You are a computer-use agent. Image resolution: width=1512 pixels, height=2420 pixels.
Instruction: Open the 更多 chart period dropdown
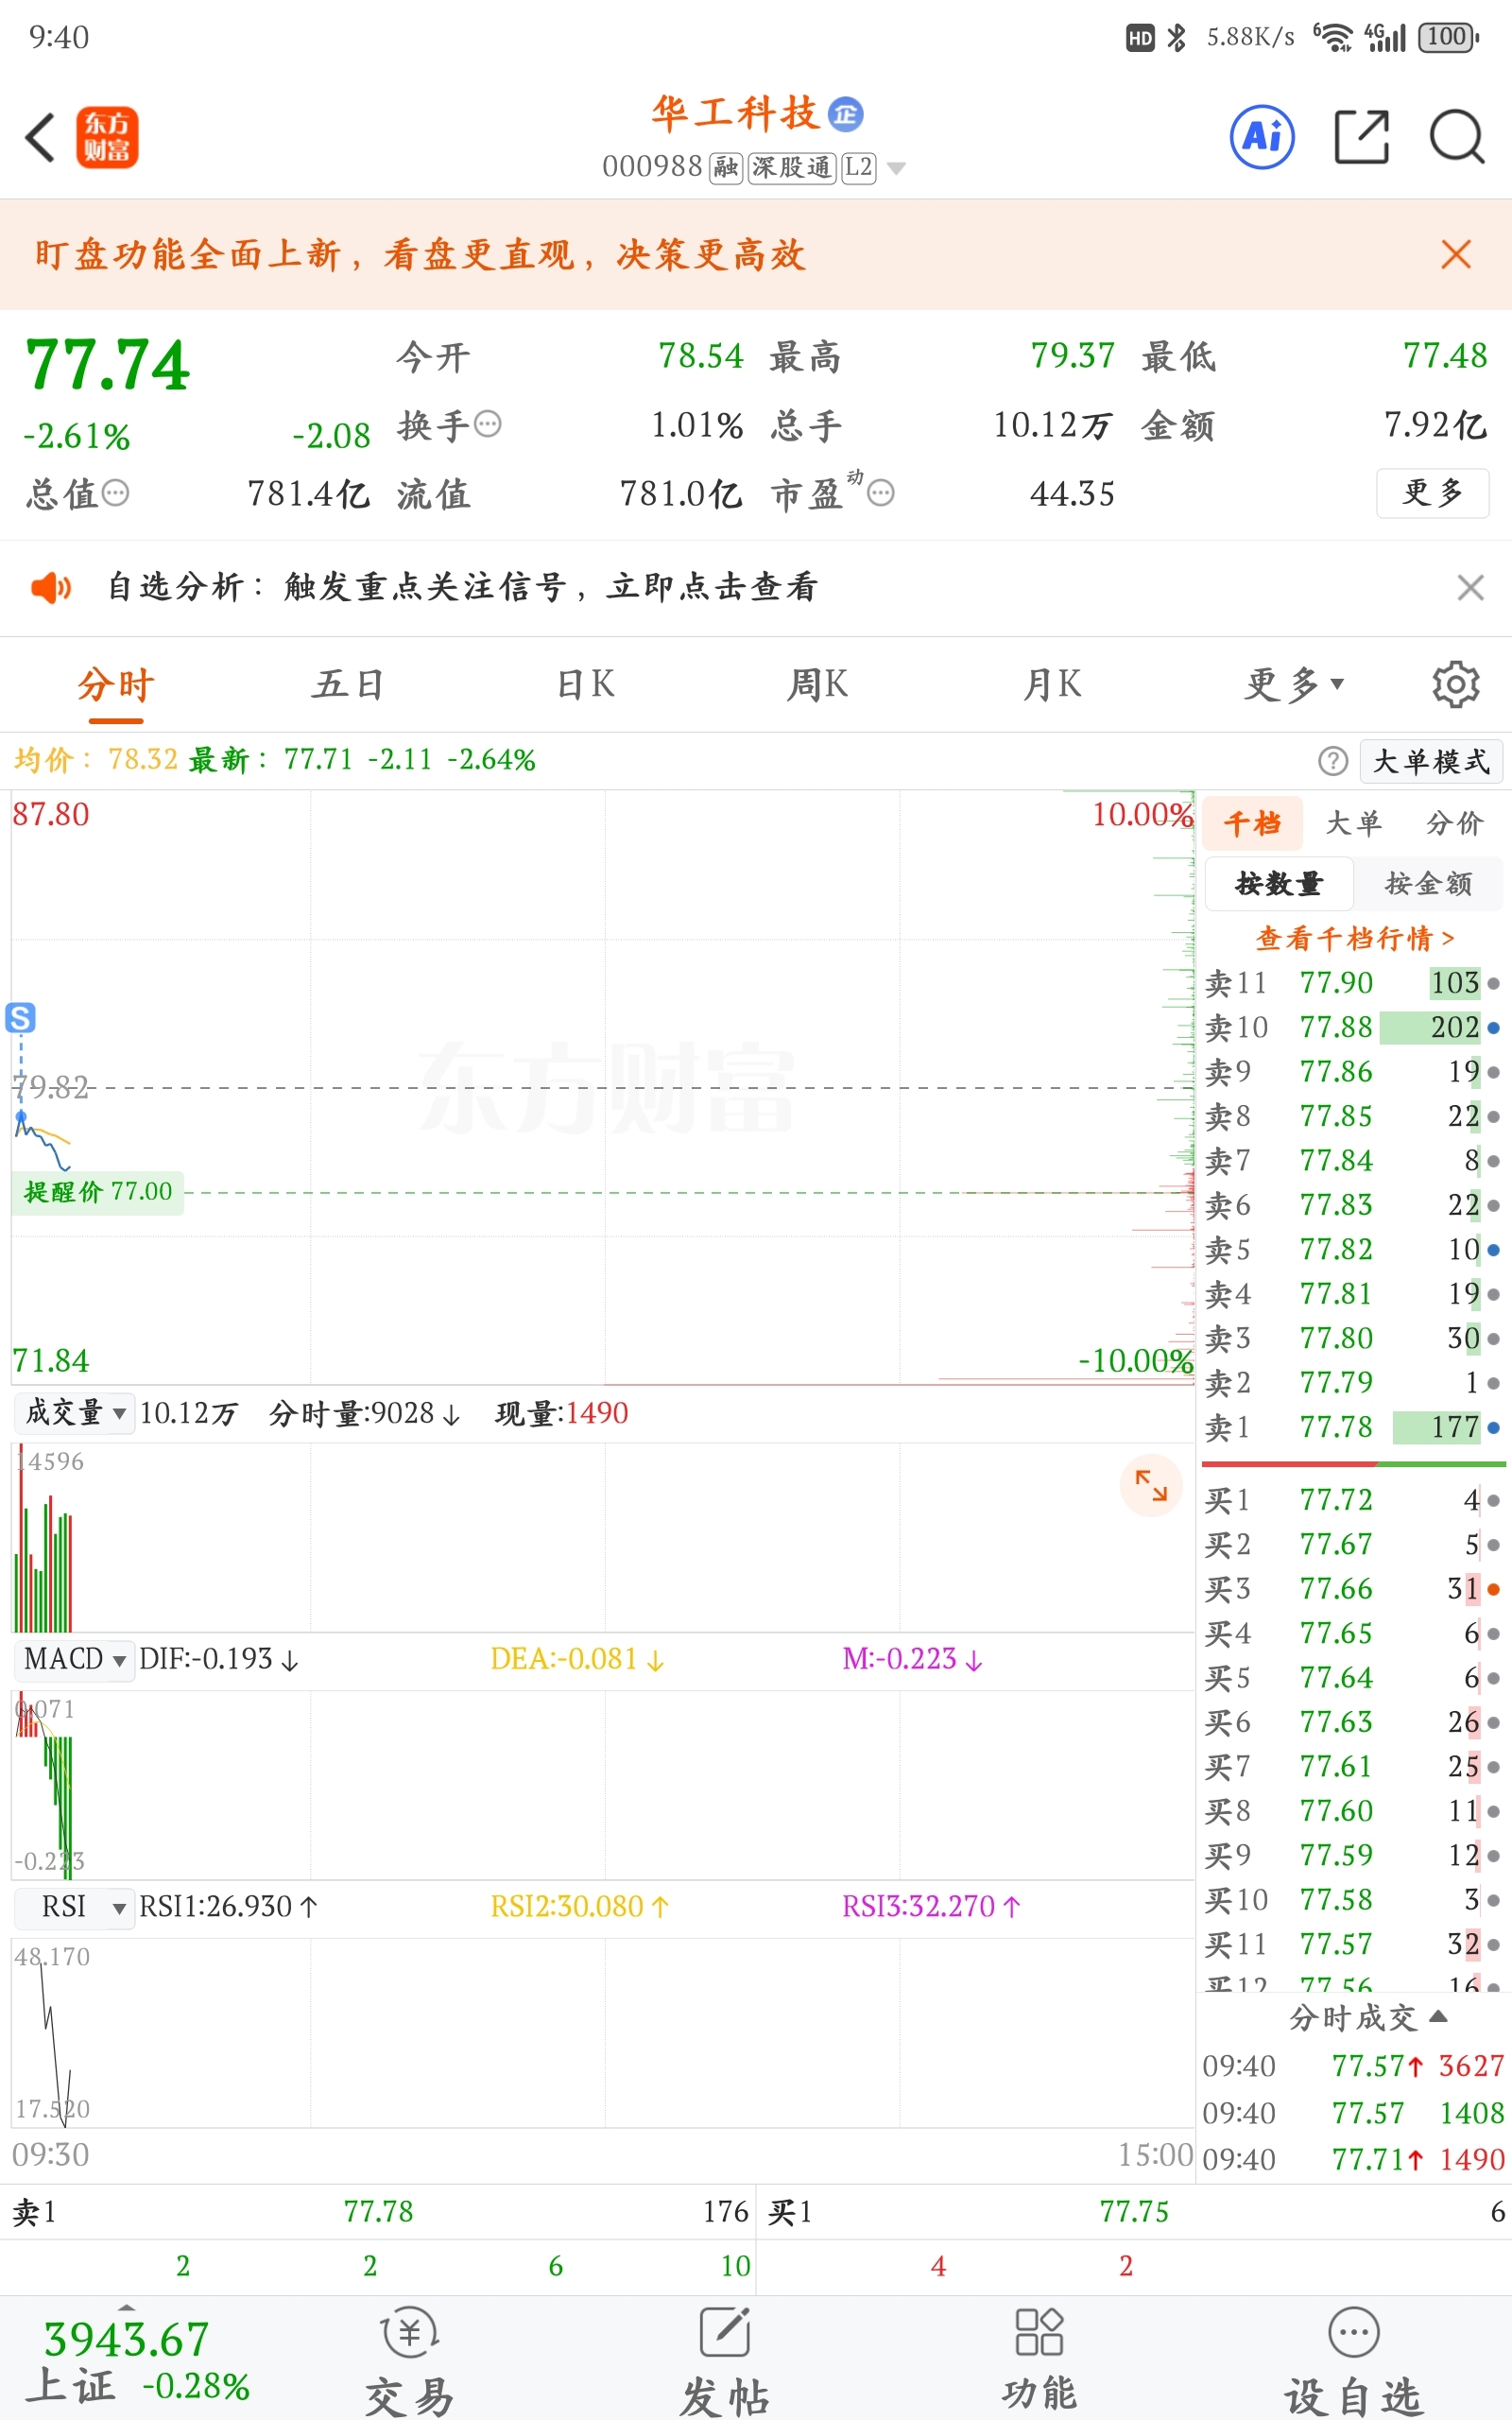(1294, 684)
